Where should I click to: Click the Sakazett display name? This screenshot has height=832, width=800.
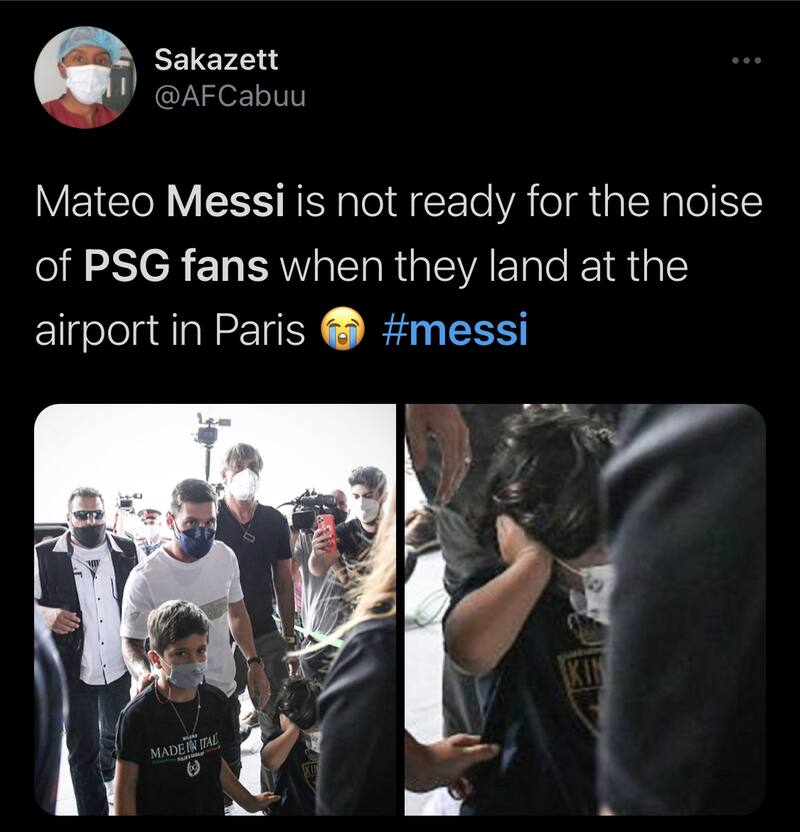tap(216, 59)
